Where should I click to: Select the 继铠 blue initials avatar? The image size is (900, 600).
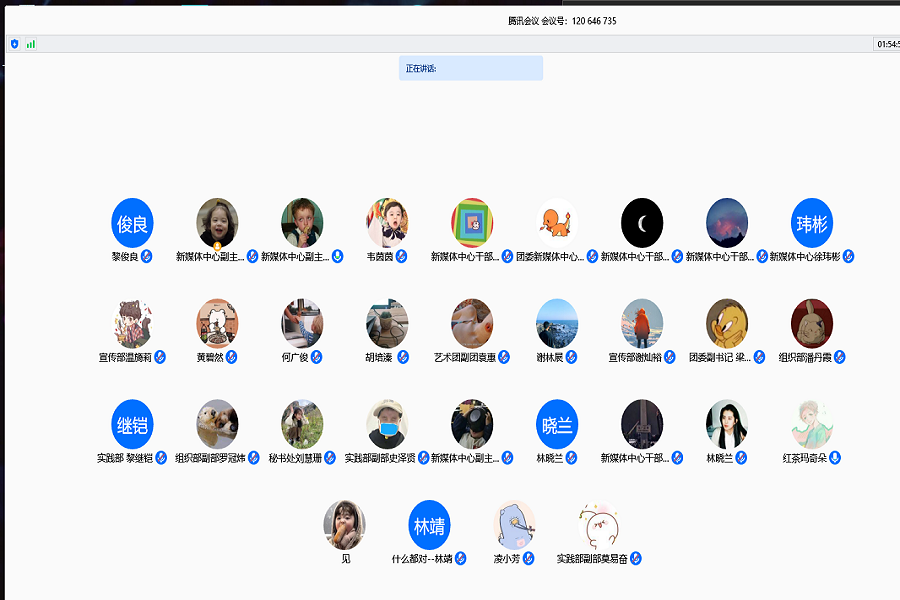132,424
